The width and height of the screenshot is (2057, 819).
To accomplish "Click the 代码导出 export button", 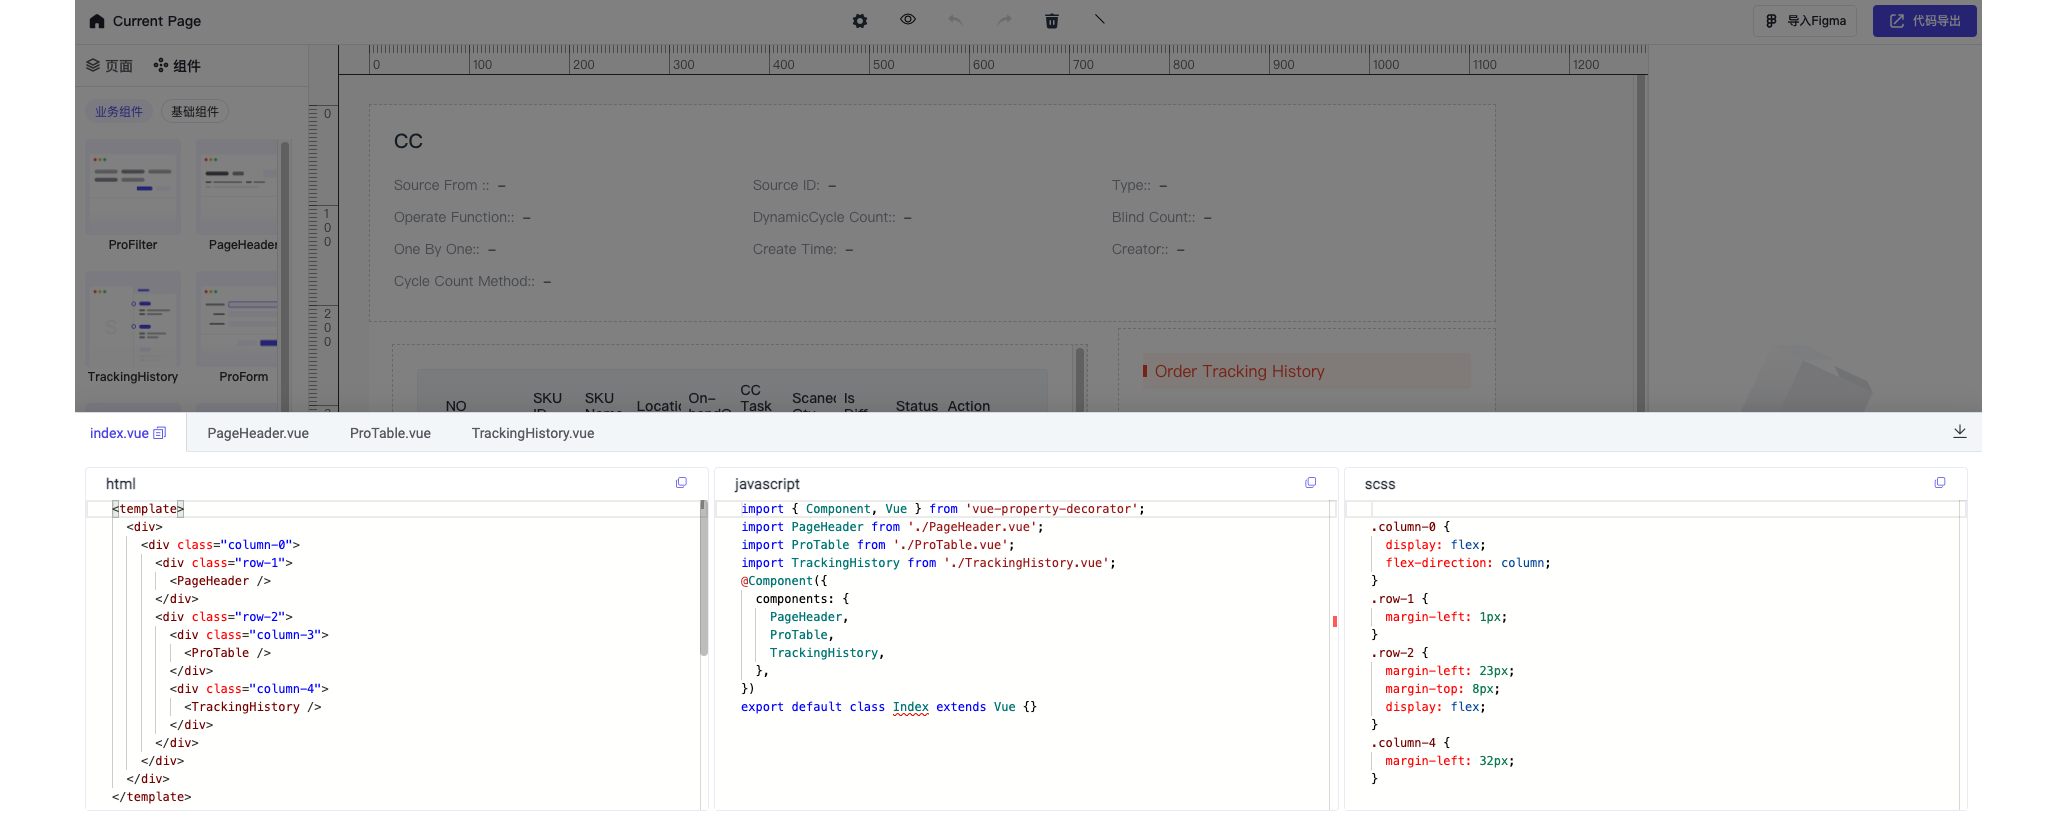I will pos(1924,21).
